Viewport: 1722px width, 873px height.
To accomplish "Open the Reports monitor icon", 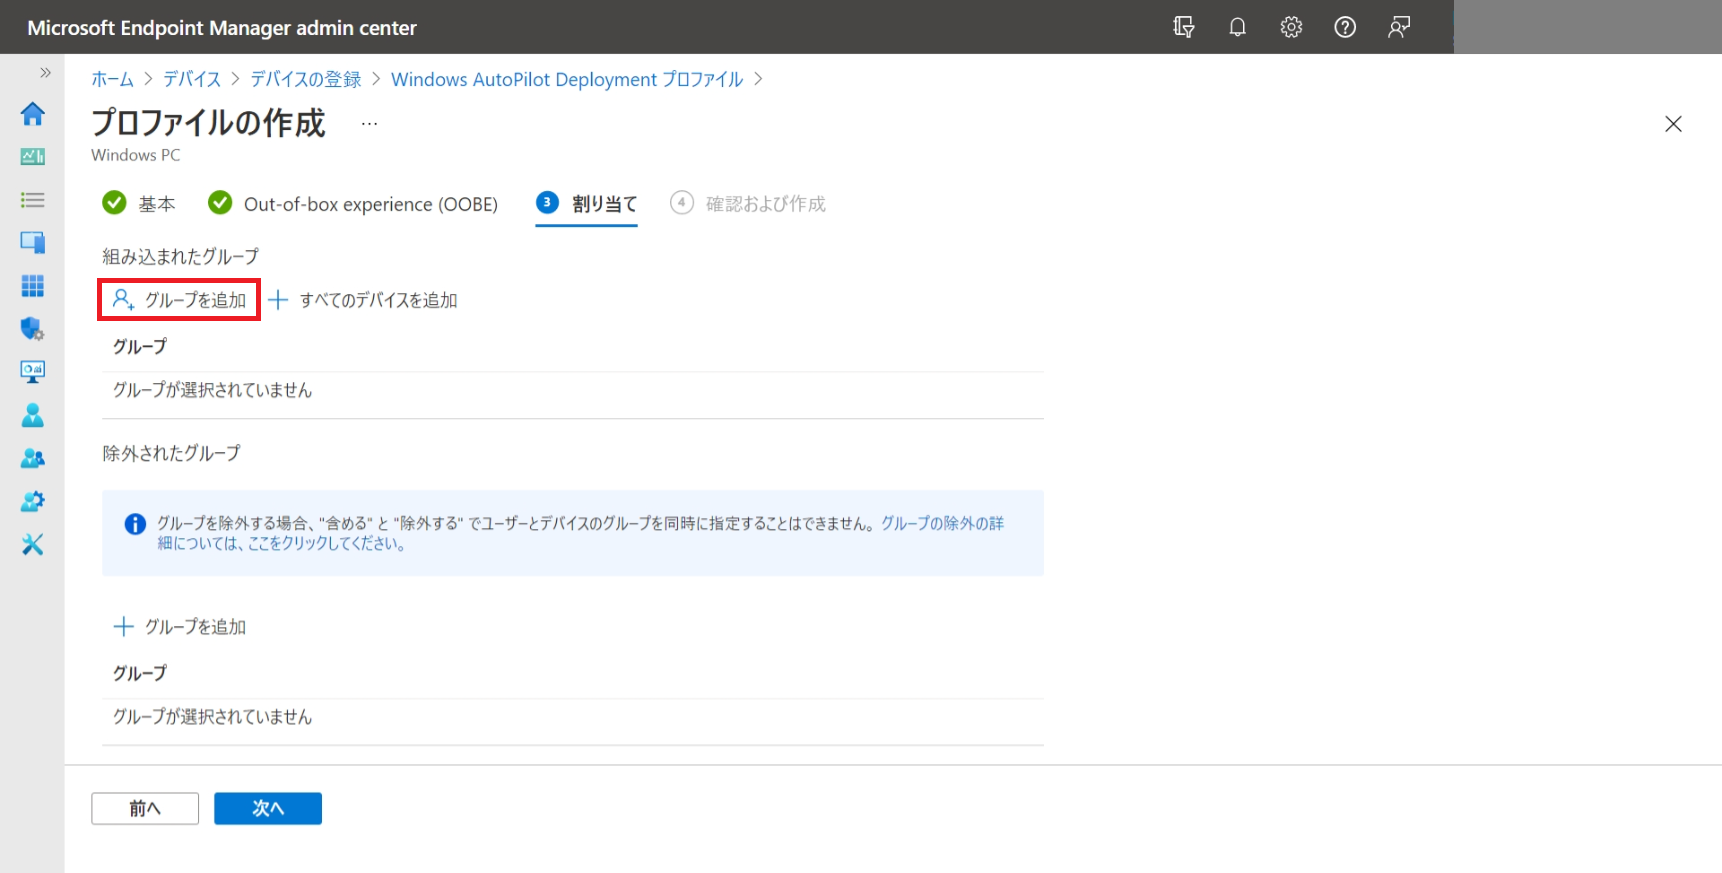I will click(32, 372).
